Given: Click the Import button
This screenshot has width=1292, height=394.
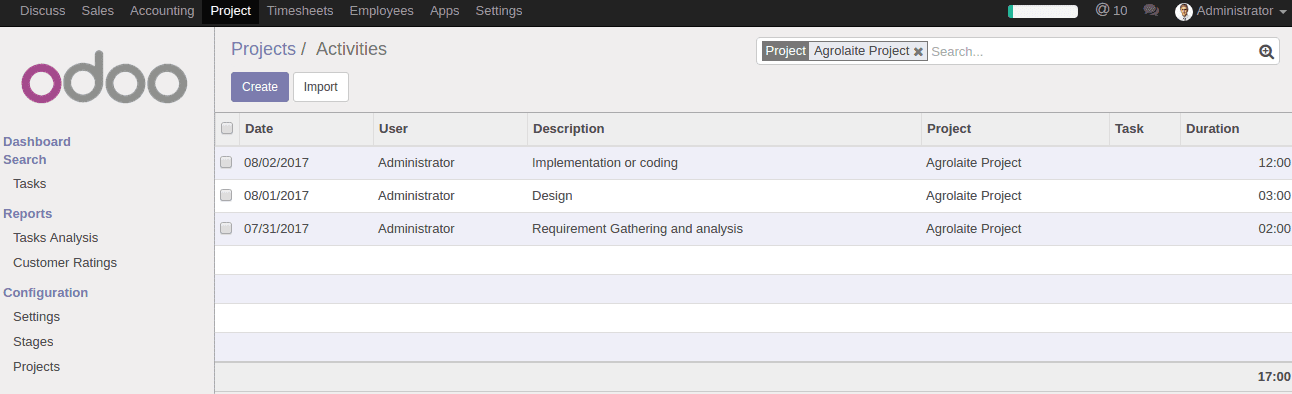Looking at the screenshot, I should pyautogui.click(x=321, y=87).
